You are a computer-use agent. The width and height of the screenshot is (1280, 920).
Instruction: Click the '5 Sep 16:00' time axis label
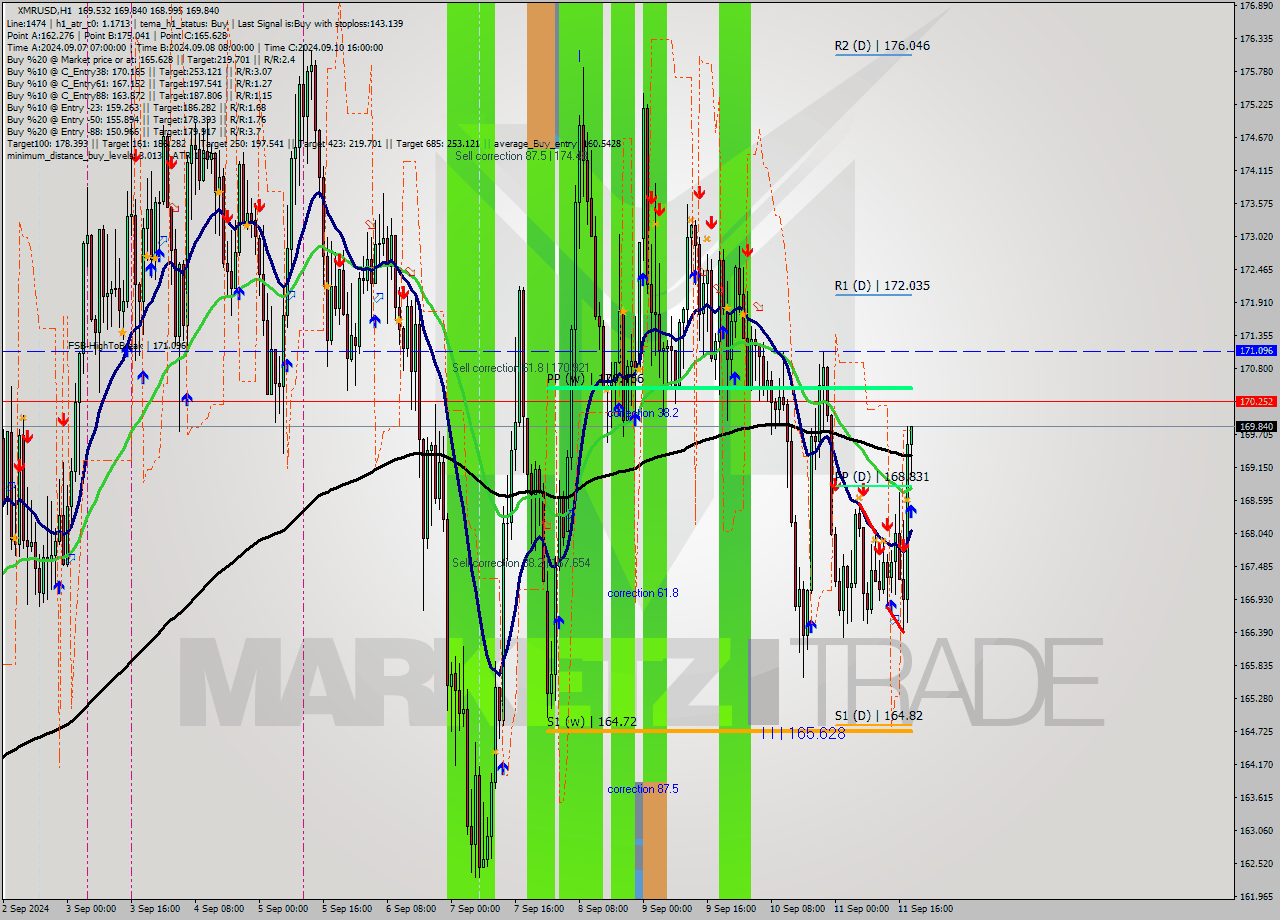[x=347, y=909]
